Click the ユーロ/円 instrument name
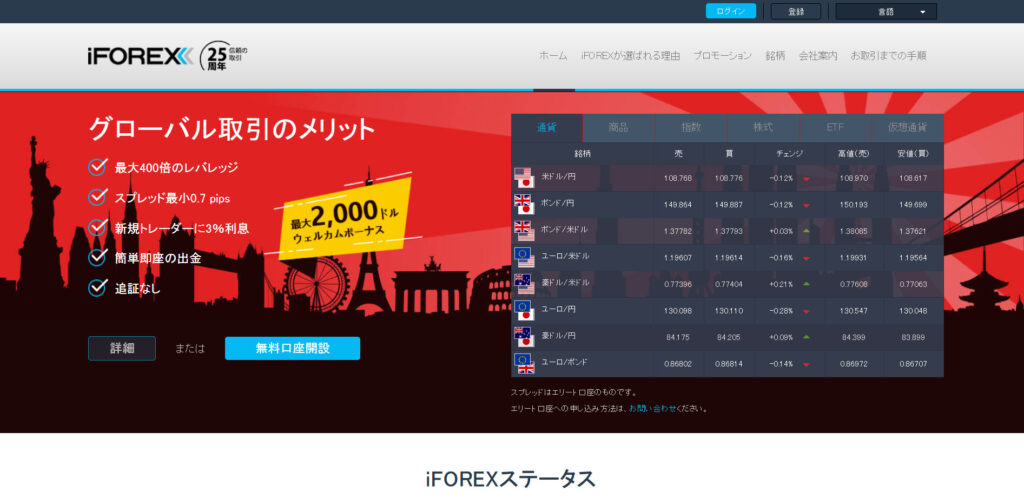This screenshot has height=504, width=1024. pos(558,309)
